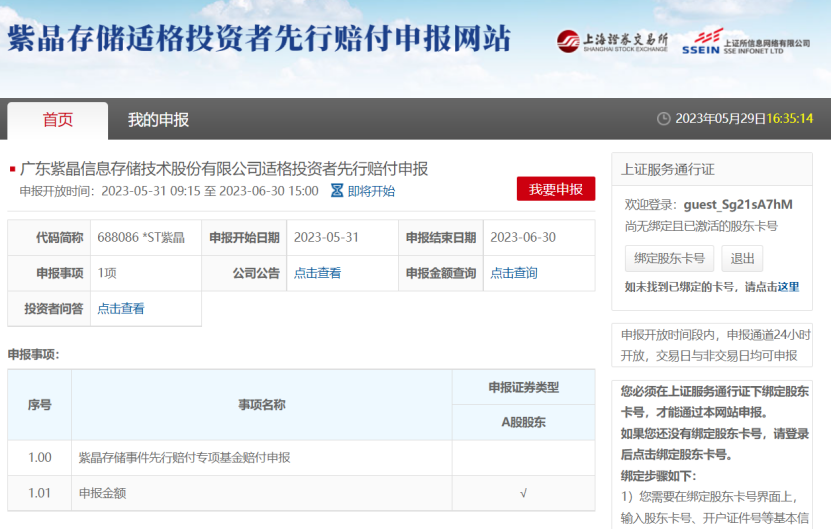Click the red 我要申报 button
The height and width of the screenshot is (529, 831).
coord(556,189)
